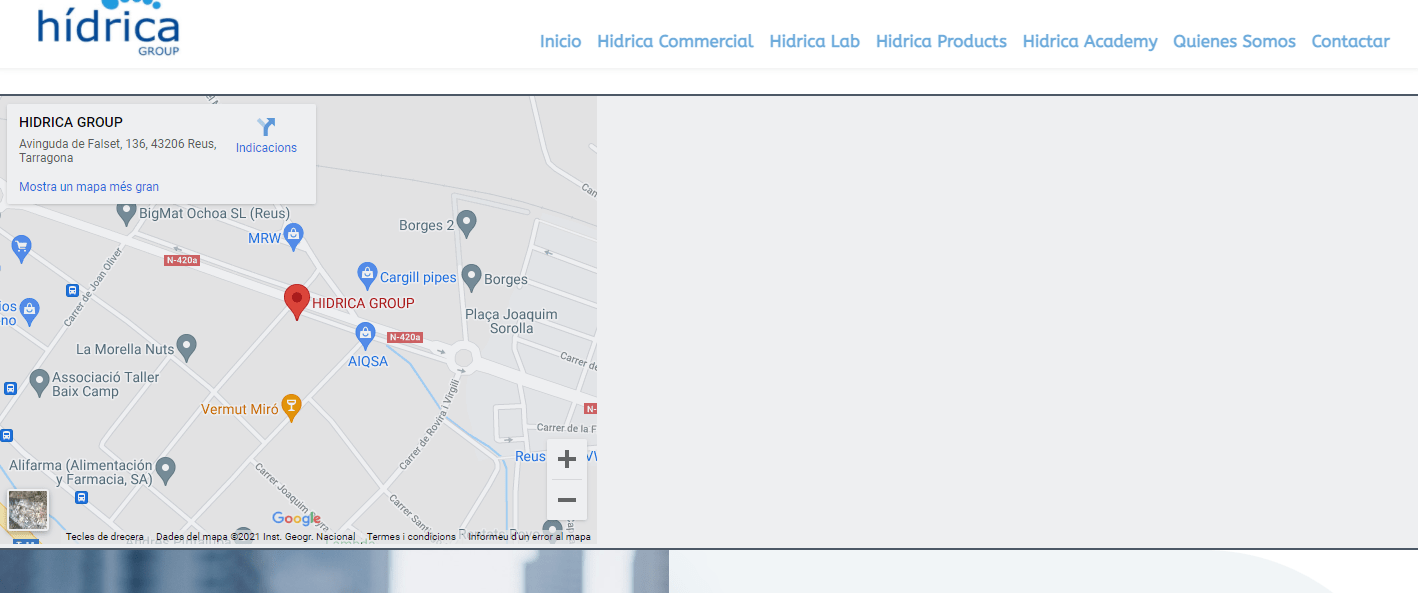The width and height of the screenshot is (1418, 593).
Task: Click the Hídrica Group logo
Action: pos(108,28)
